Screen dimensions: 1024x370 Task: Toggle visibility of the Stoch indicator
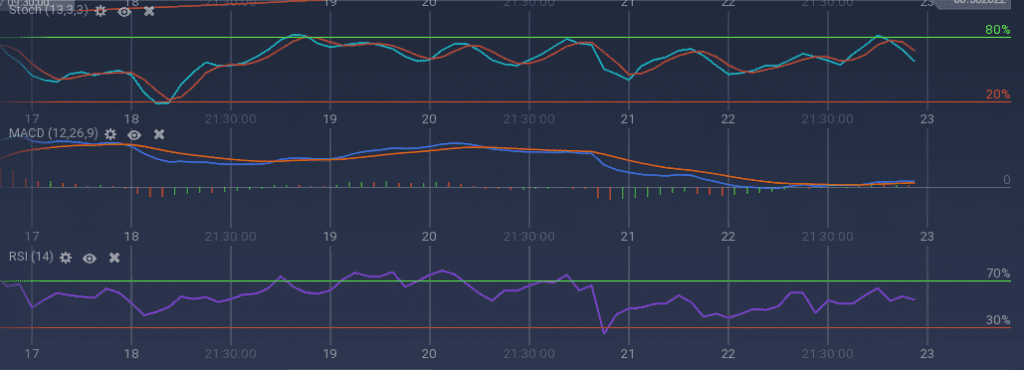point(124,11)
